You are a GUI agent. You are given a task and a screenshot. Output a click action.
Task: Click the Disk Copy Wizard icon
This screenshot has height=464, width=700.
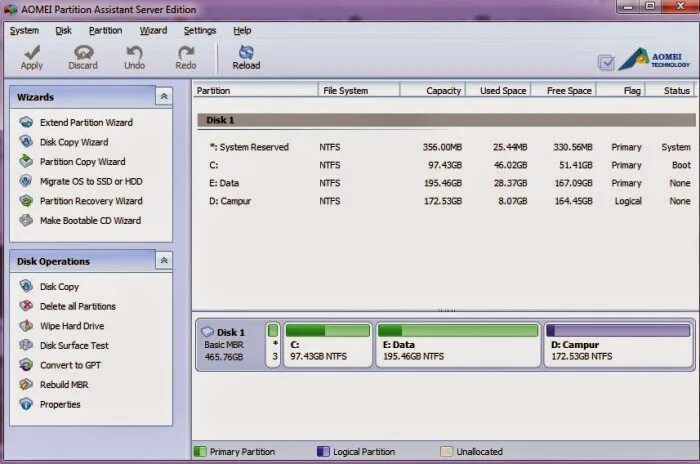[26, 142]
